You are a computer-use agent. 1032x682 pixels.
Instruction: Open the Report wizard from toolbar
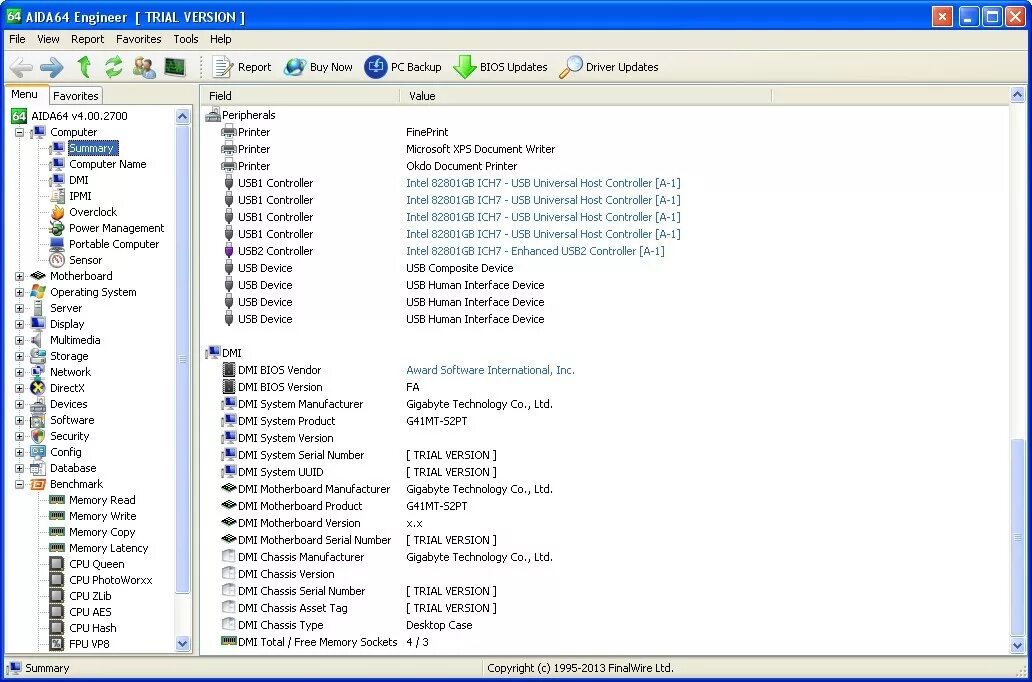coord(241,66)
